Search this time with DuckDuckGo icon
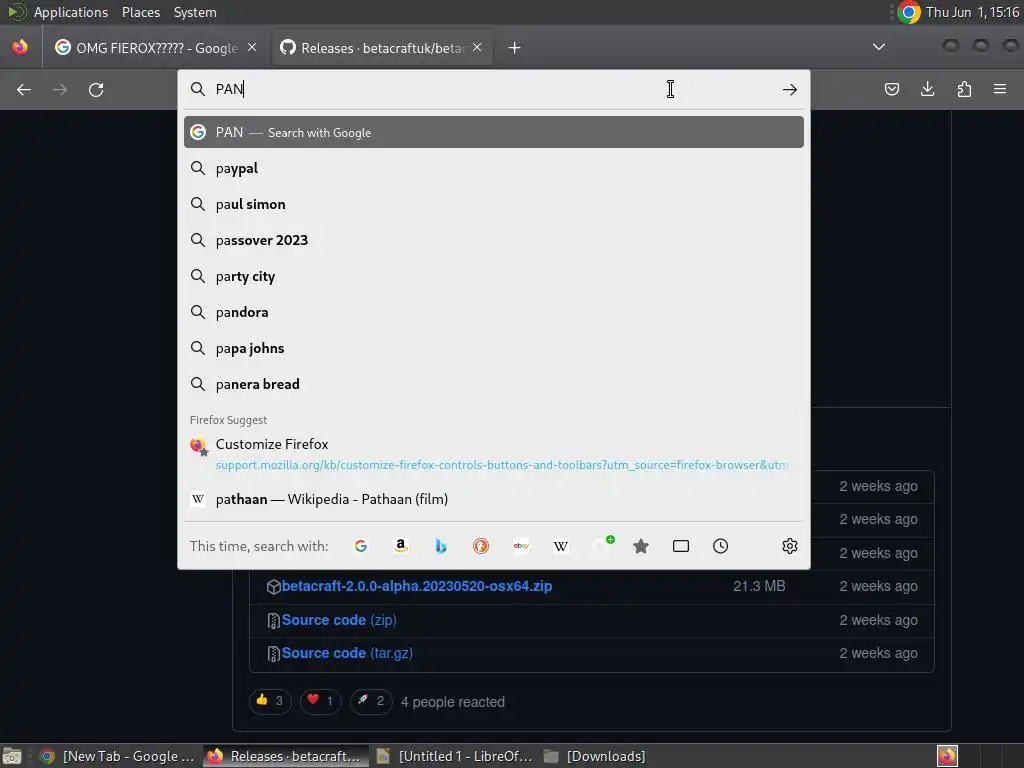Screen dimensions: 1024x768 481,546
